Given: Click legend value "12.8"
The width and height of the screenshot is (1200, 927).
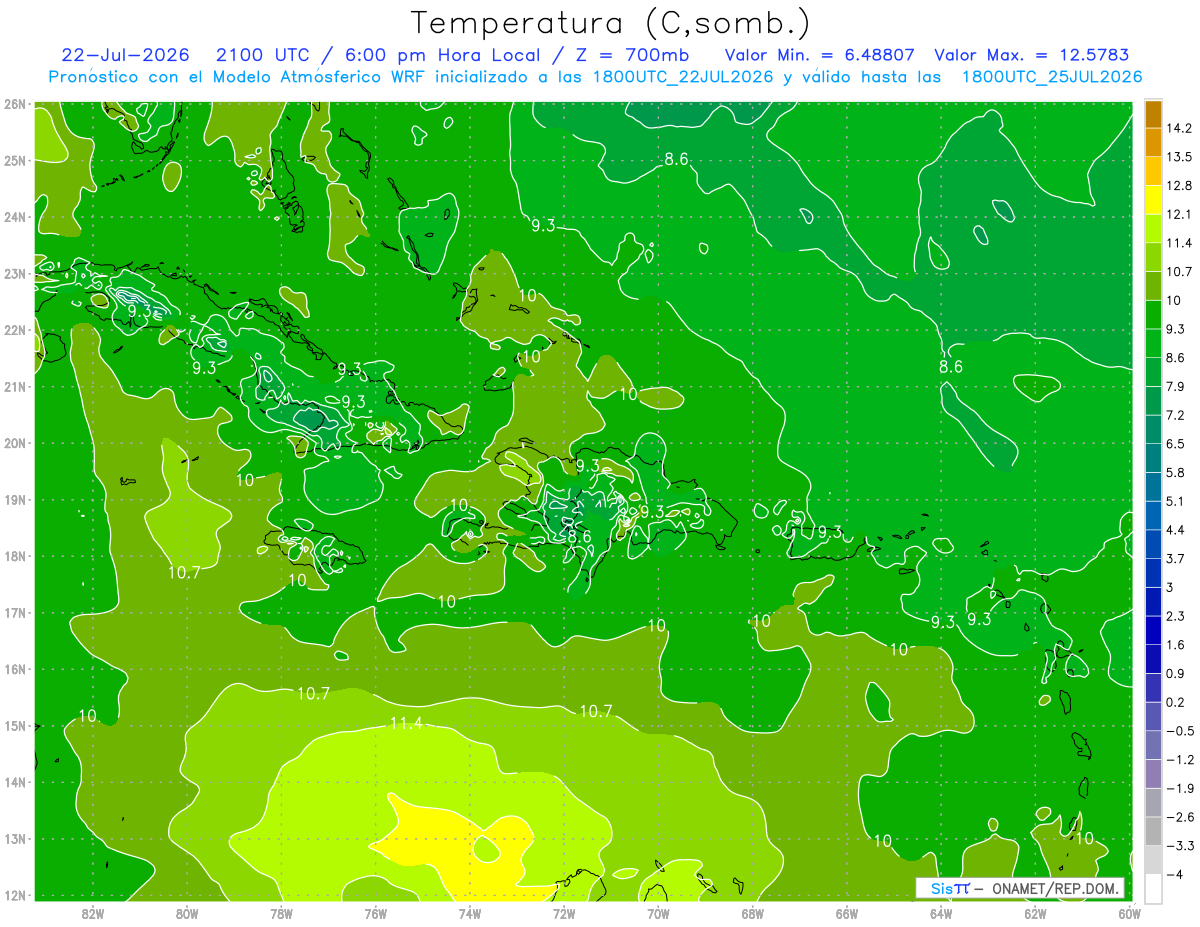Looking at the screenshot, I should click(x=1179, y=186).
